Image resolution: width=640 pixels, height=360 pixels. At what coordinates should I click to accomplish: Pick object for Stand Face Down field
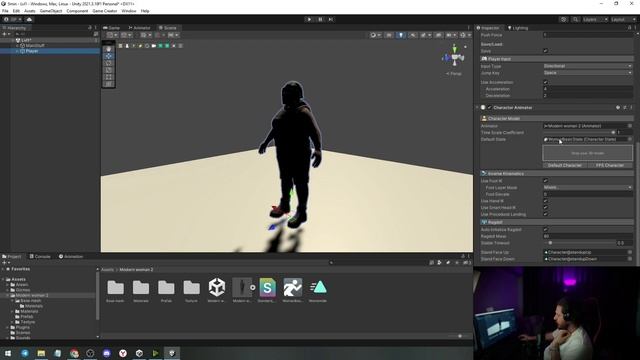pos(630,259)
